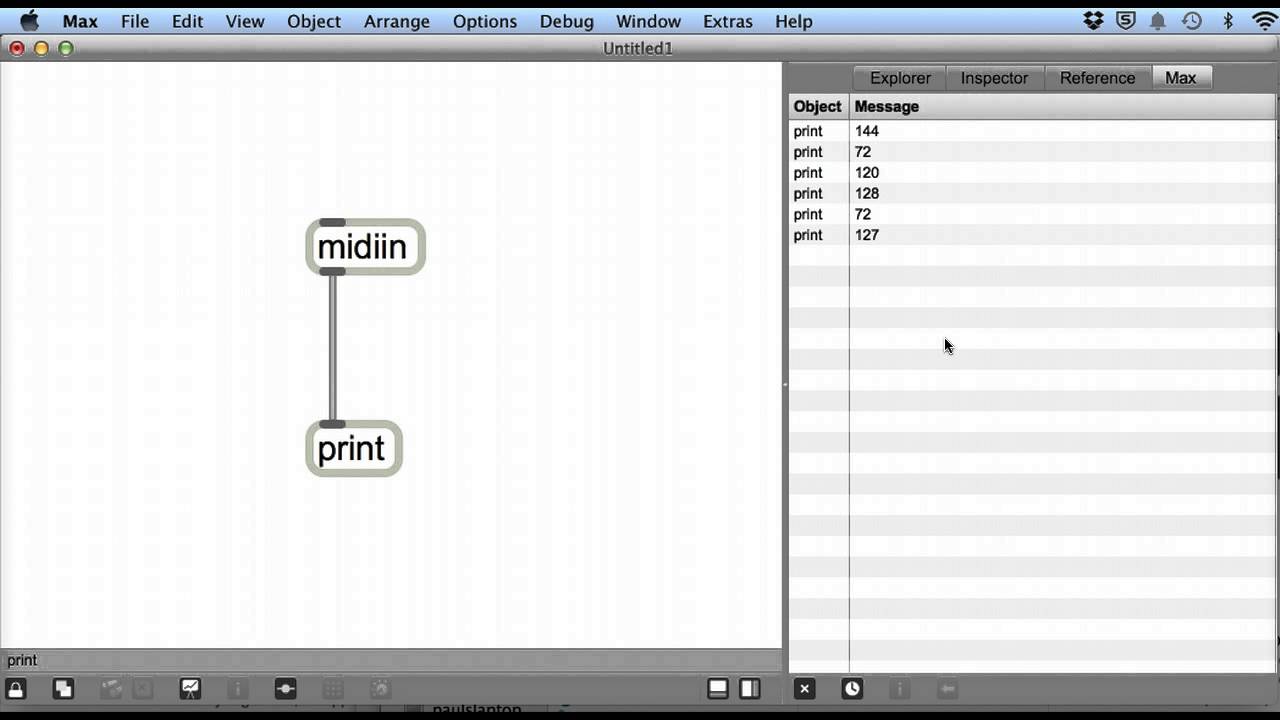Click the midiin object's top inlet

[x=333, y=222]
